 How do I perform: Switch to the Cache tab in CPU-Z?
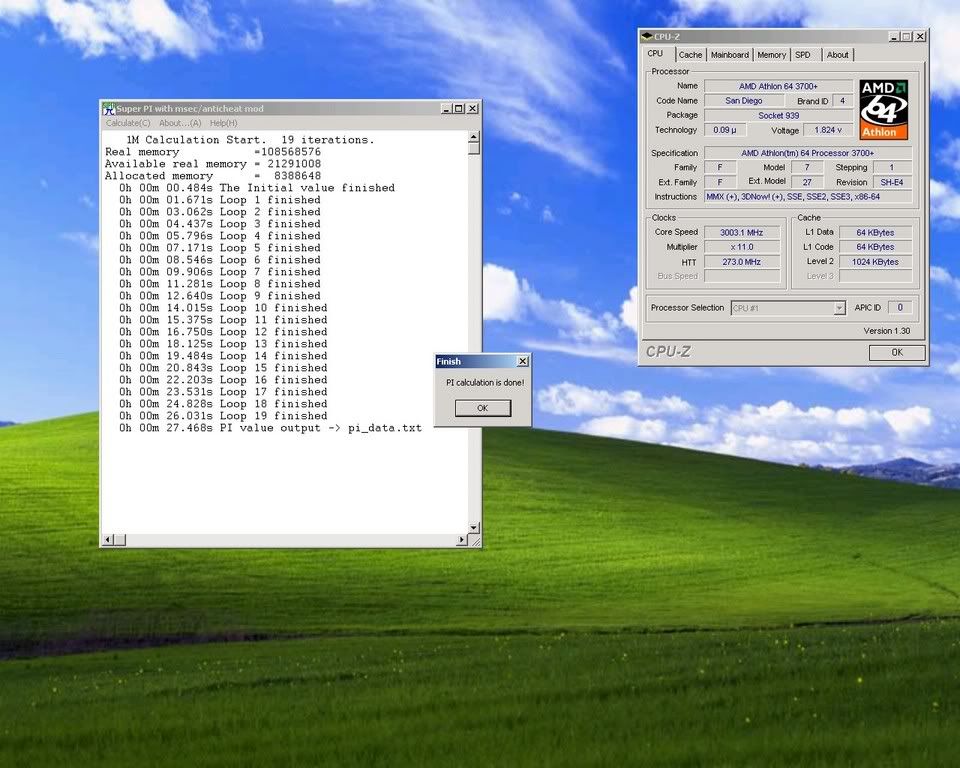[690, 55]
